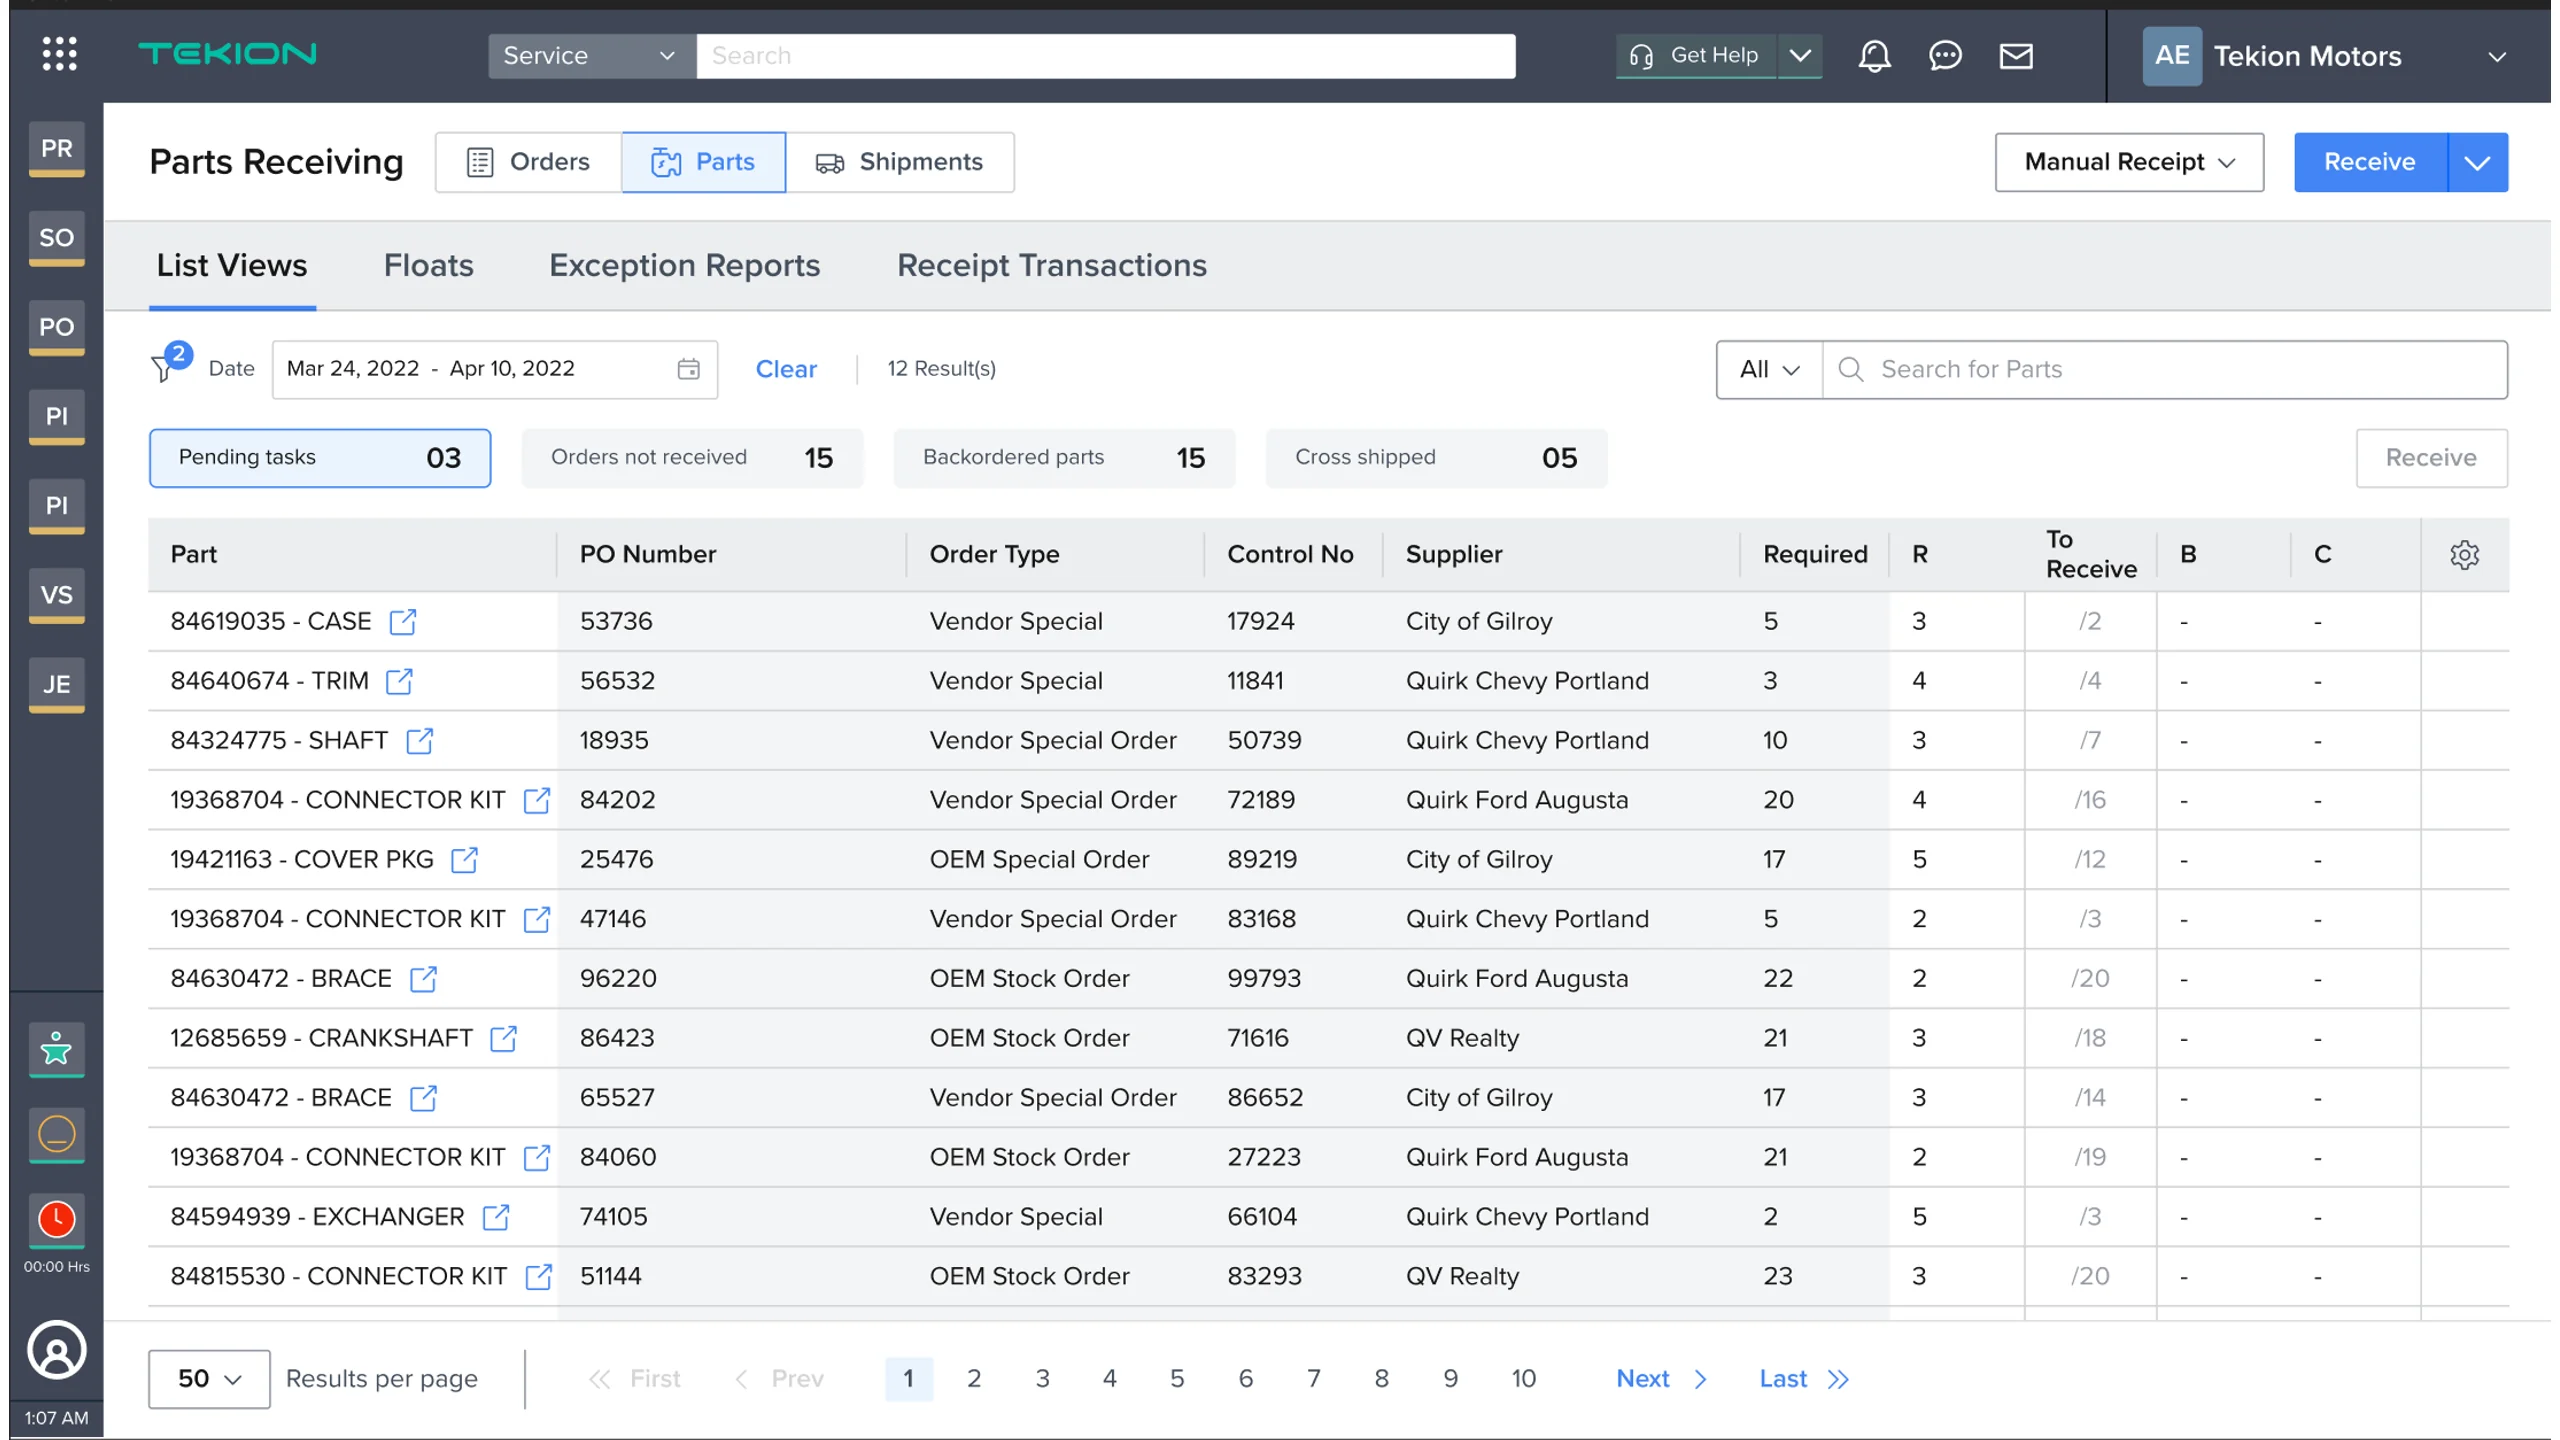The width and height of the screenshot is (2560, 1440).
Task: Open external link for PO 84202 connector kit
Action: pos(537,801)
